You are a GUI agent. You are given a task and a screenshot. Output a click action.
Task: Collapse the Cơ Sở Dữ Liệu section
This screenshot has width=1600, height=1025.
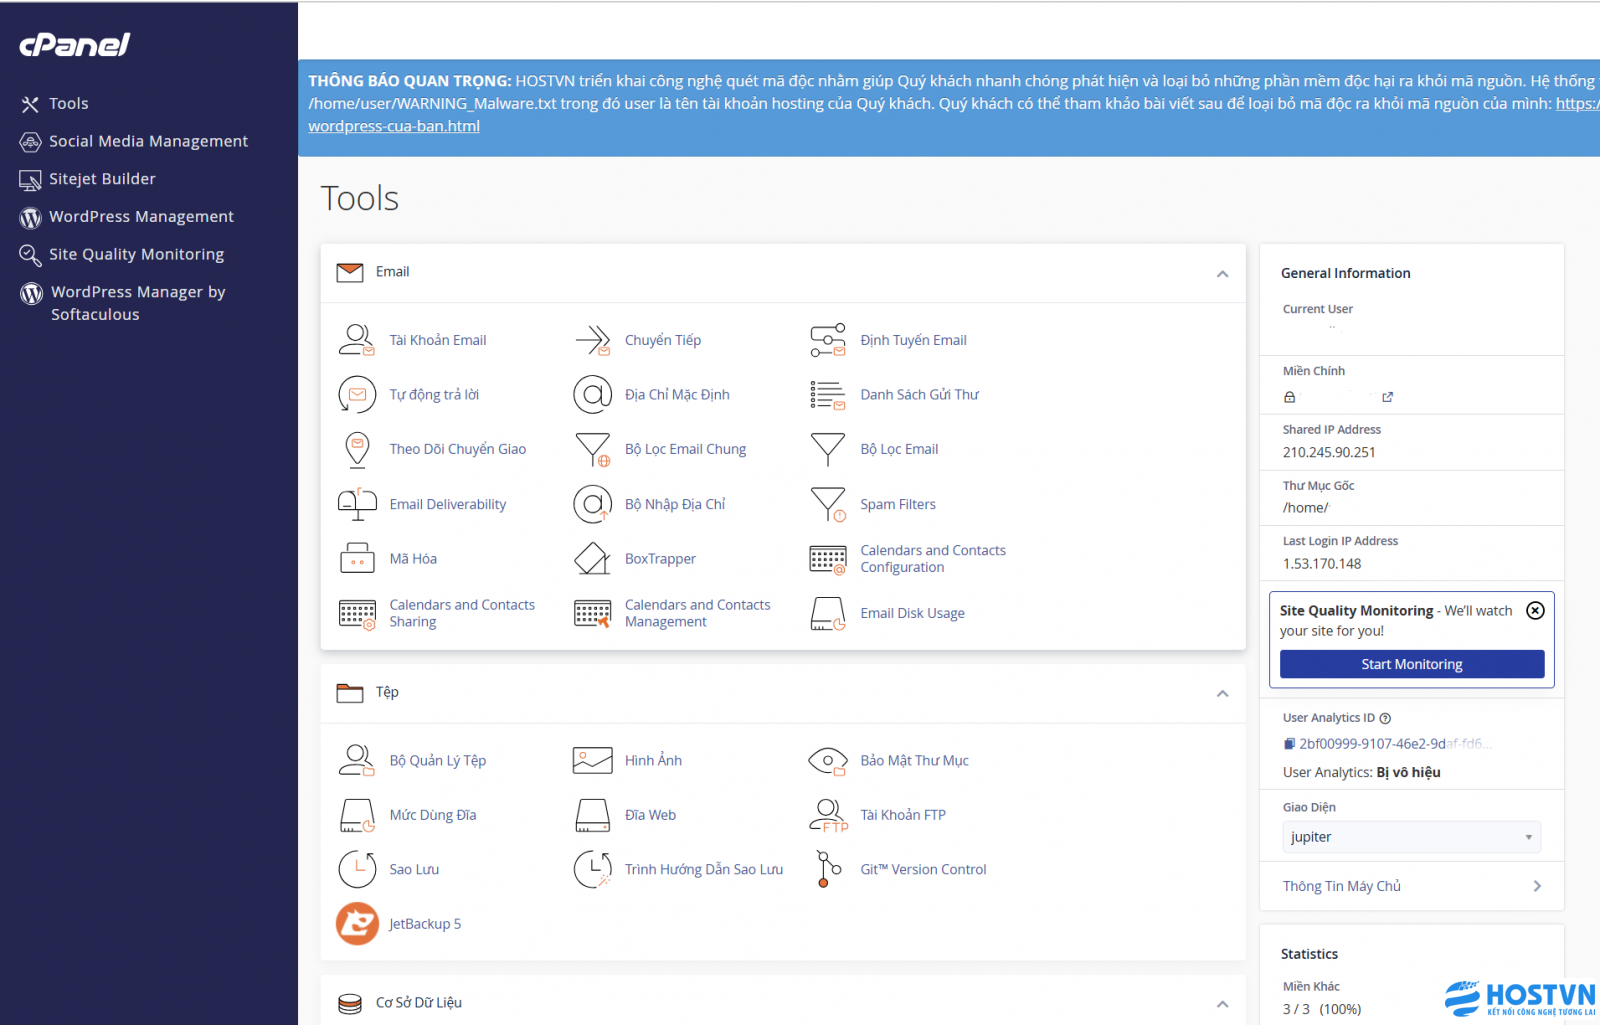coord(1222,1004)
